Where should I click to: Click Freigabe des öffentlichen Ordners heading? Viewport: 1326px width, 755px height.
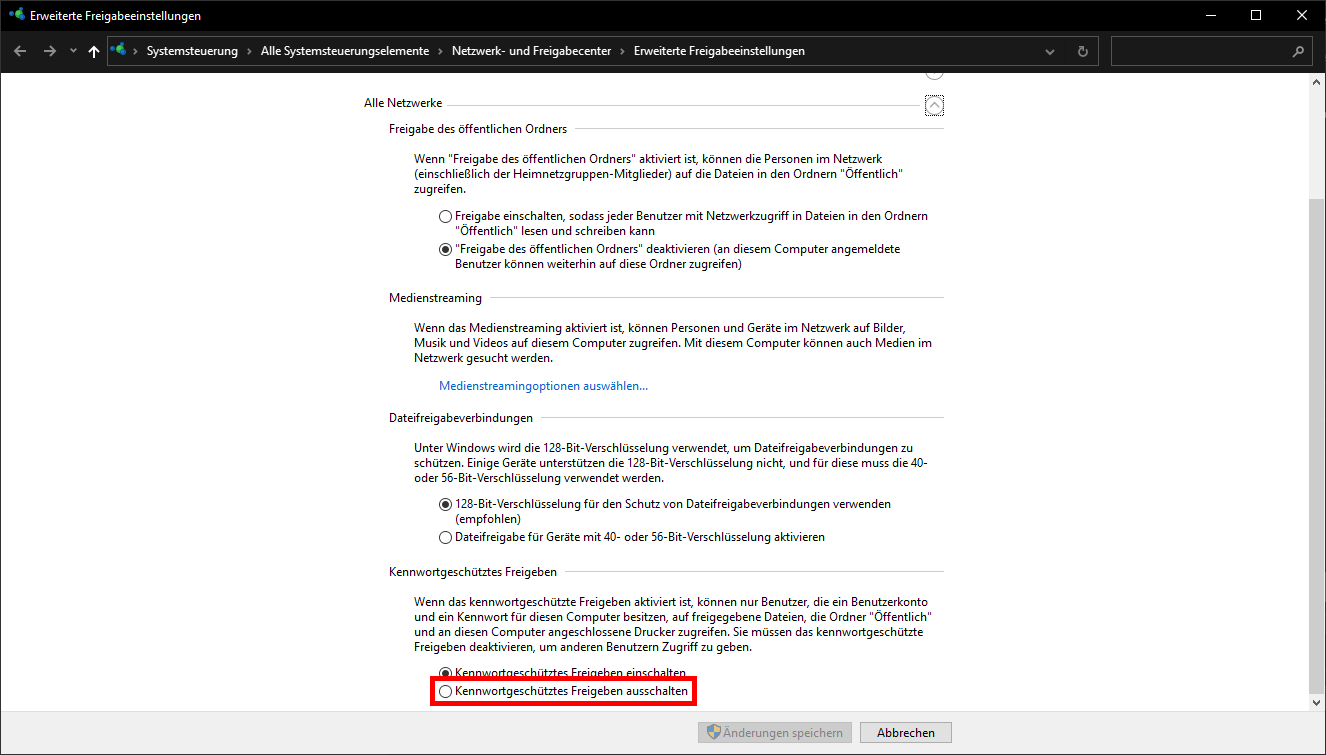(x=478, y=129)
